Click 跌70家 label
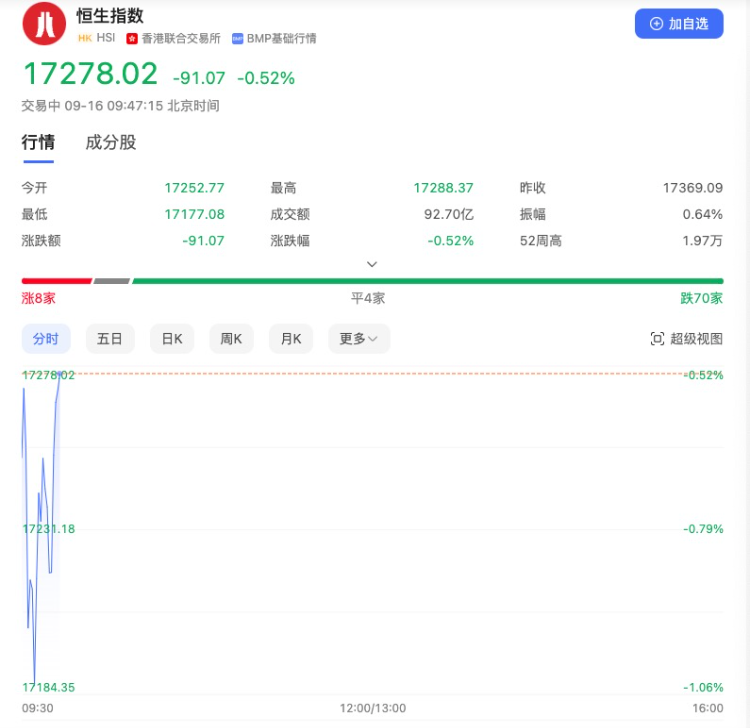Image resolution: width=750 pixels, height=728 pixels. point(701,298)
